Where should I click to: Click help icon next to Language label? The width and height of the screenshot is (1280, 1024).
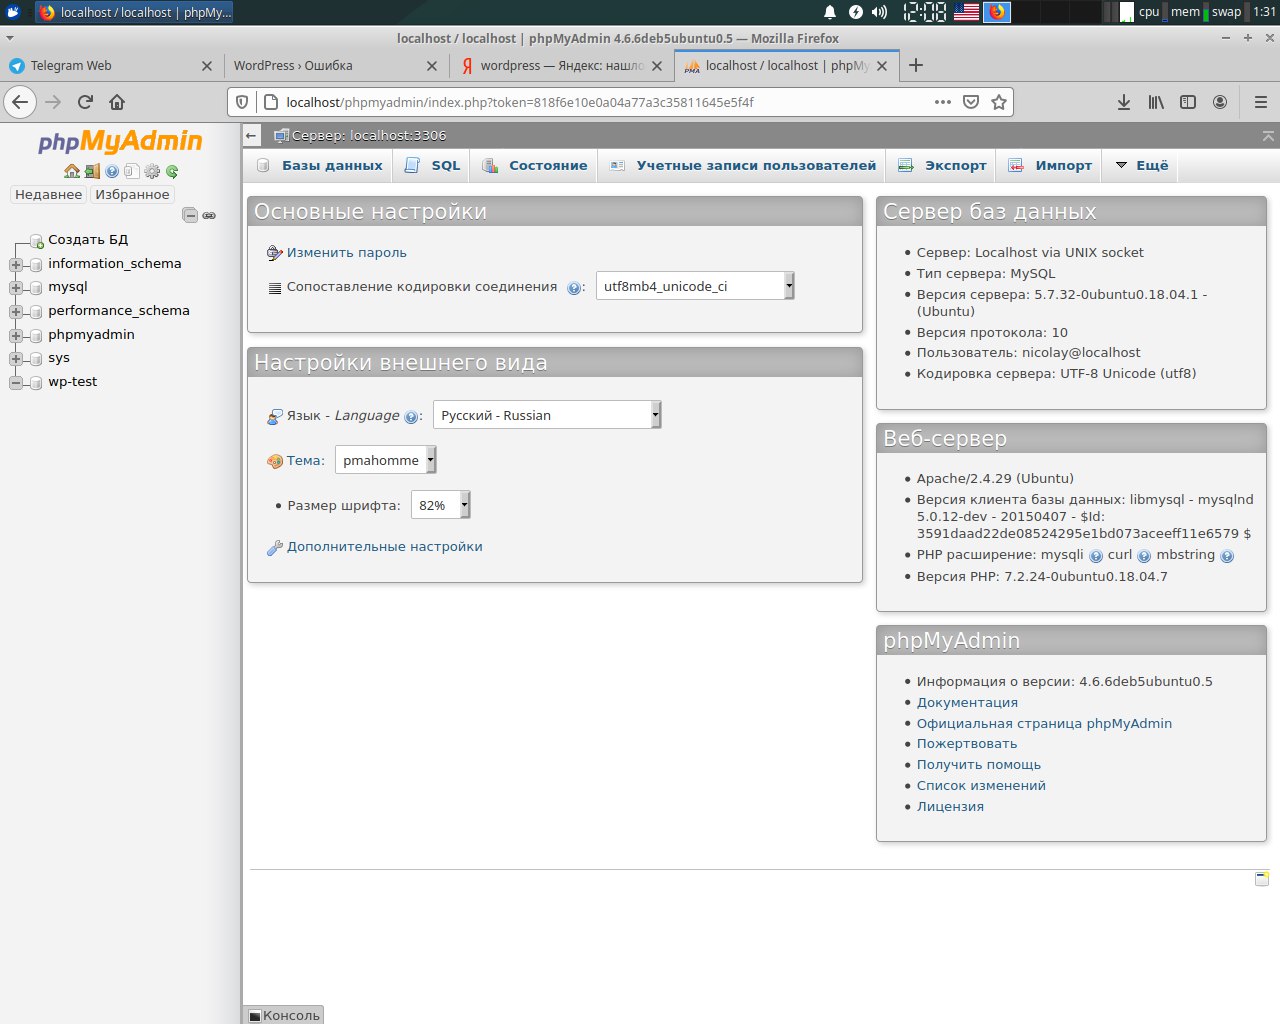pyautogui.click(x=411, y=417)
